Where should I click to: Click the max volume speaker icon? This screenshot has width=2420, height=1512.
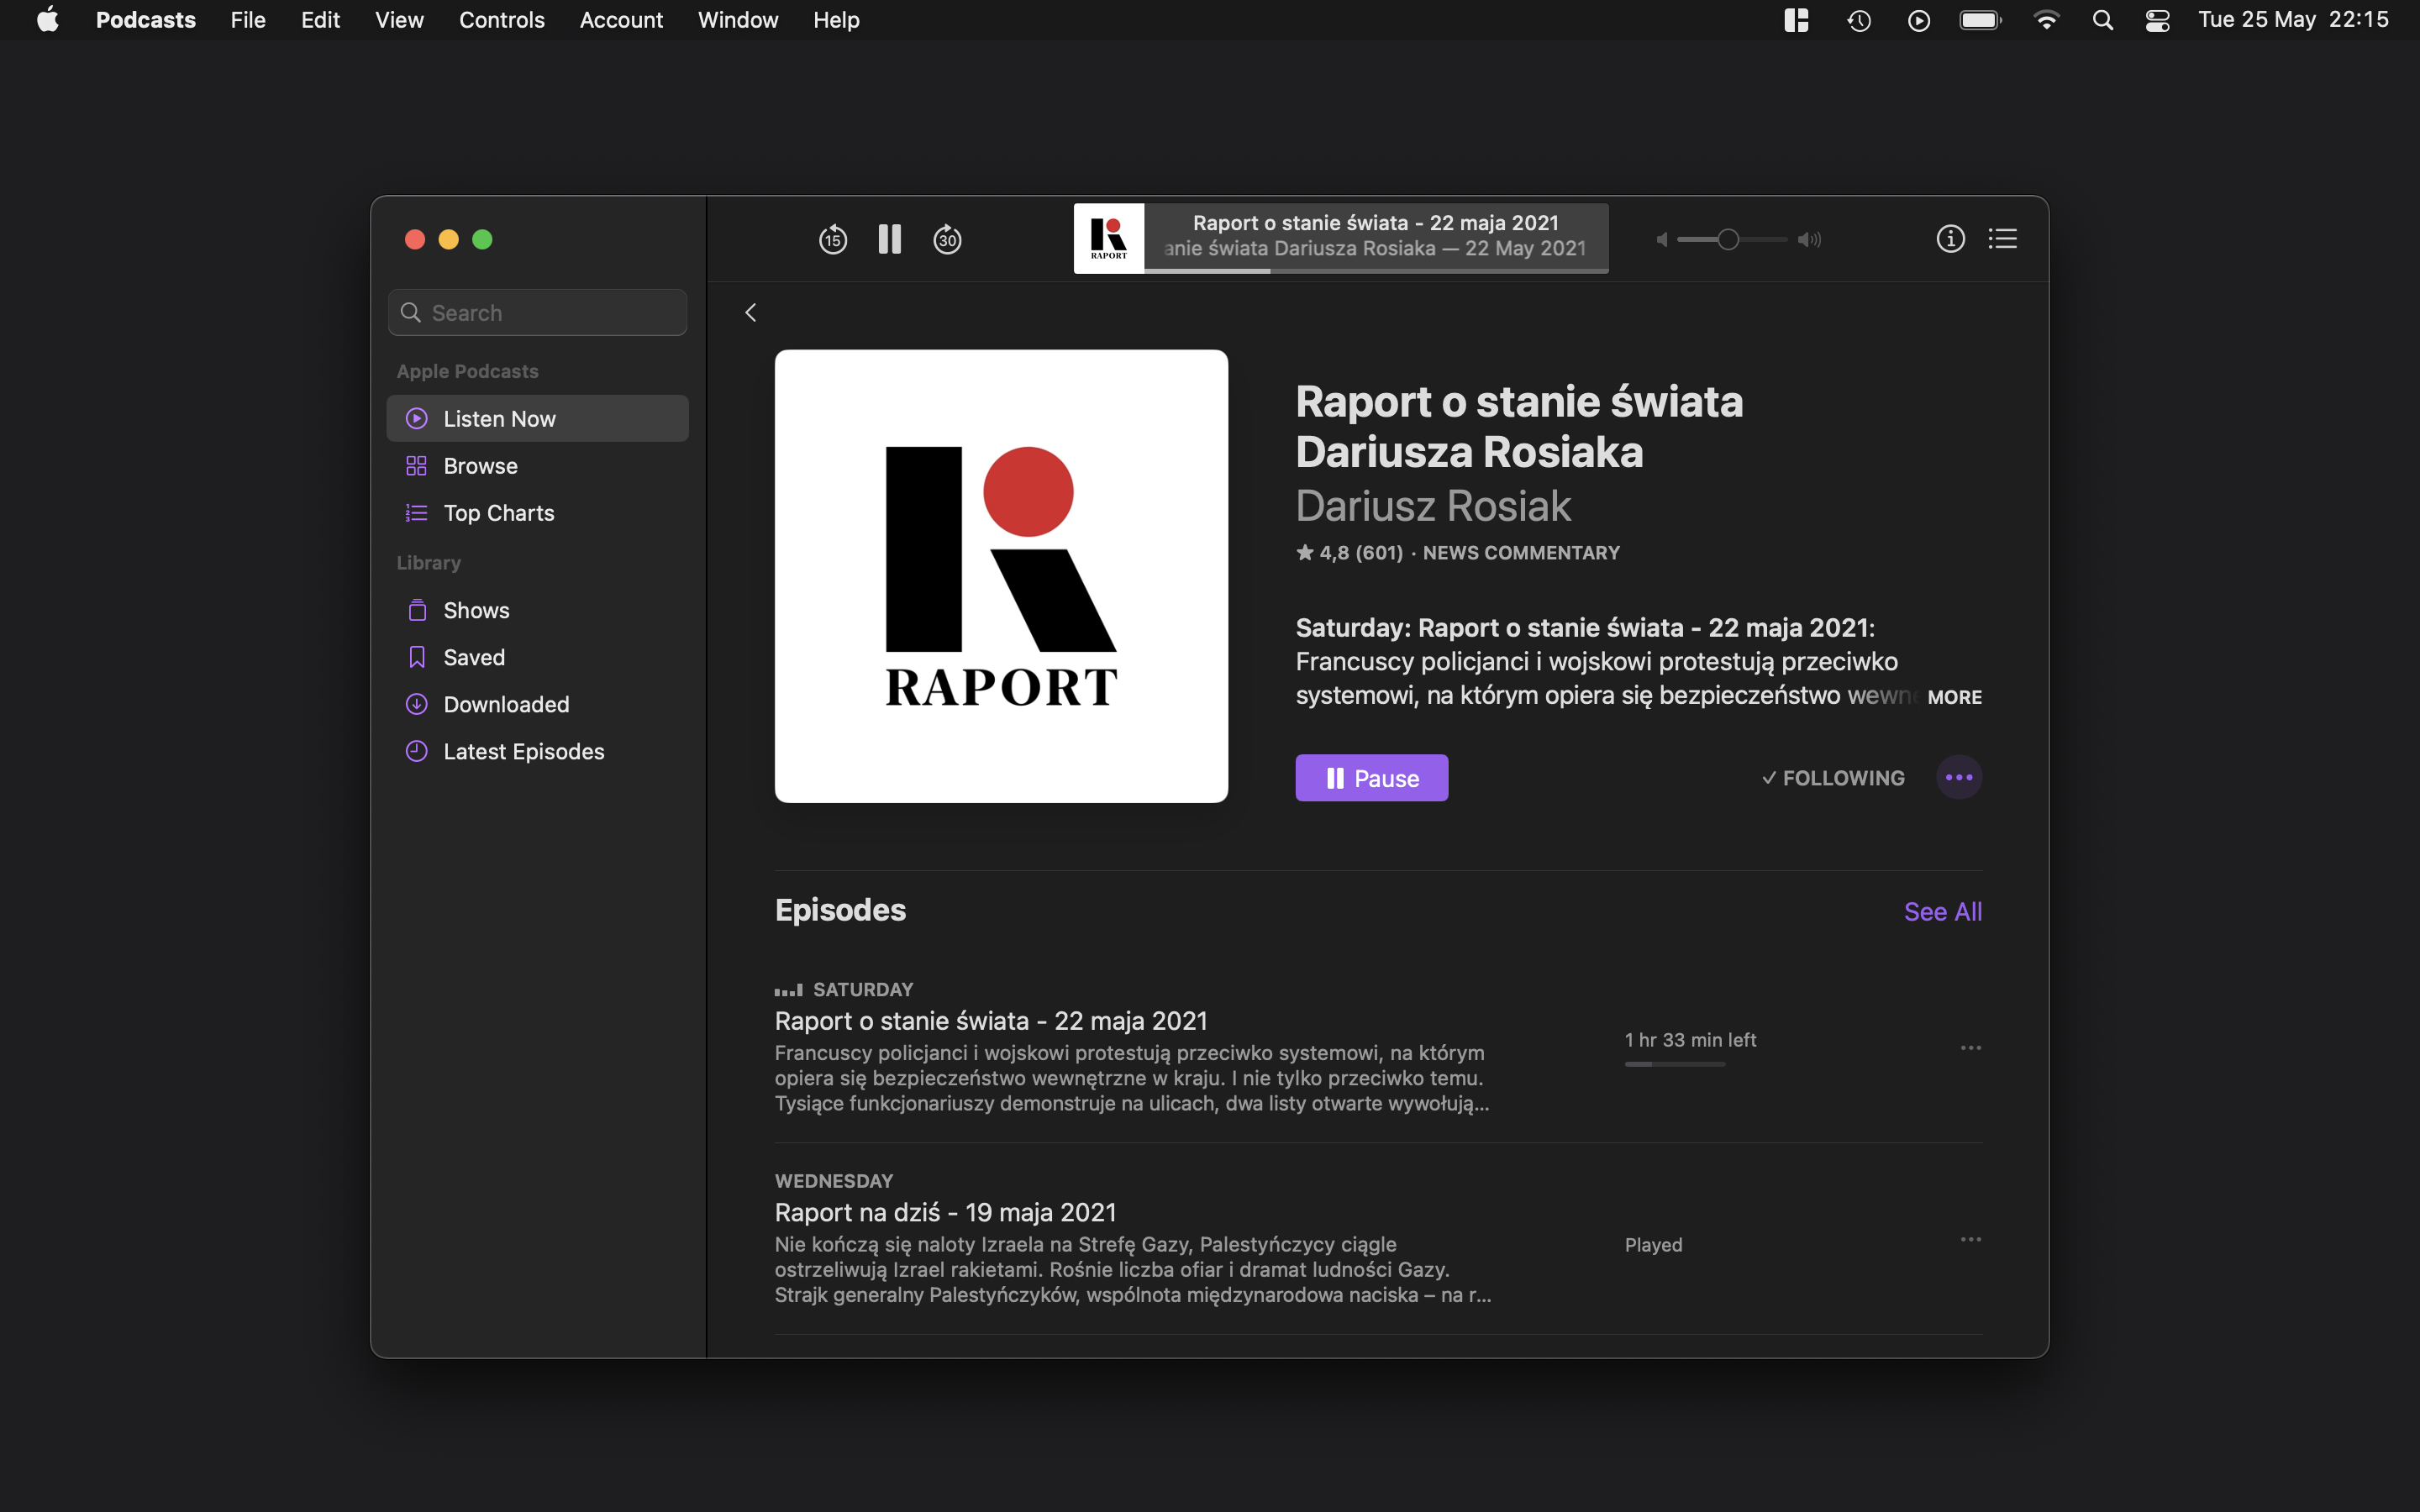(1809, 240)
